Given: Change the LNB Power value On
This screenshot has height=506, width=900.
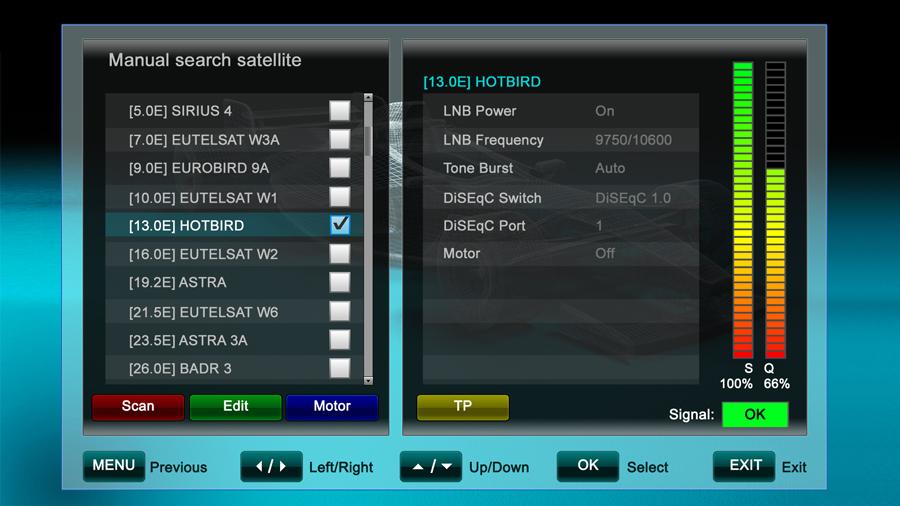Looking at the screenshot, I should 605,111.
